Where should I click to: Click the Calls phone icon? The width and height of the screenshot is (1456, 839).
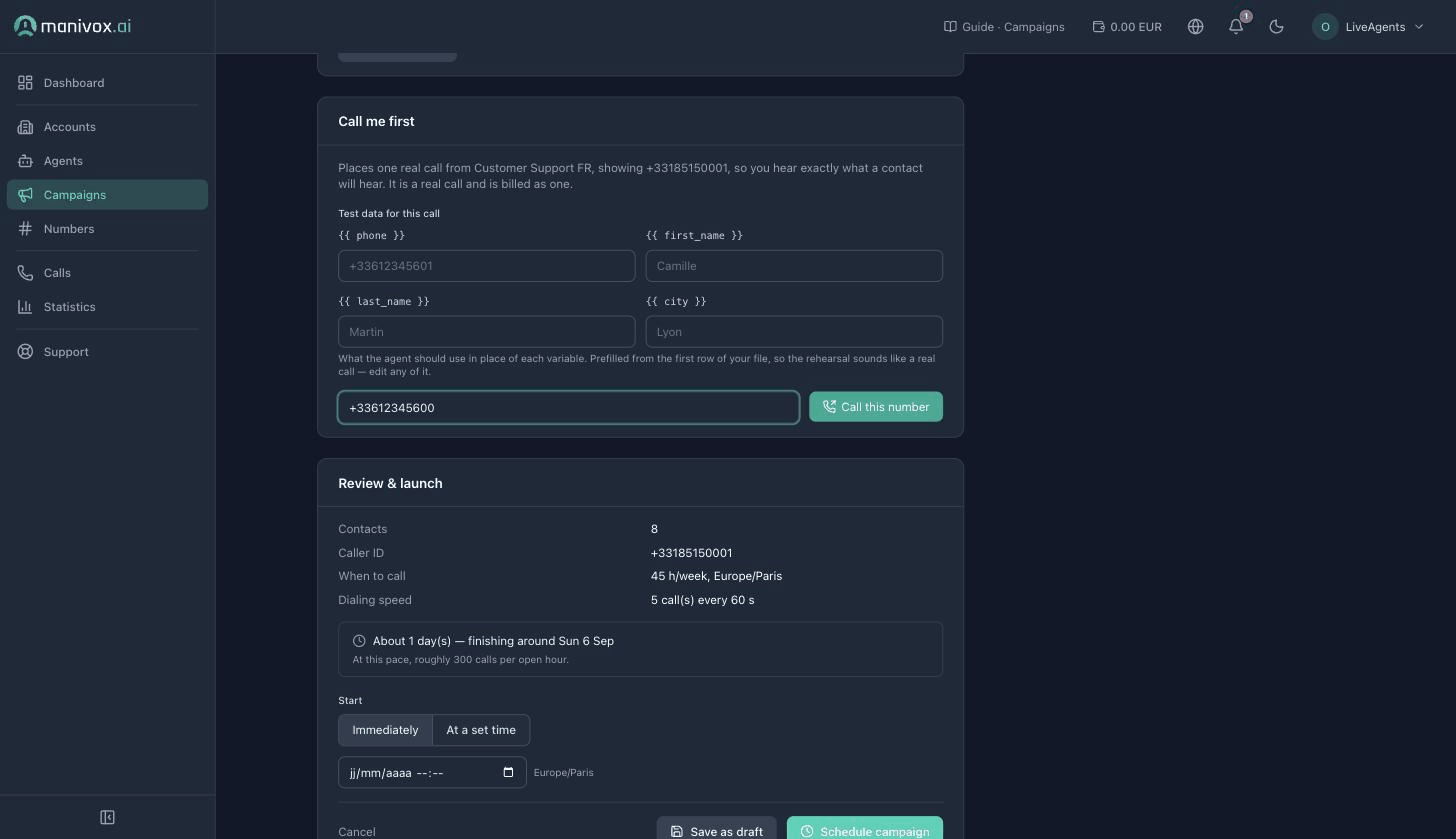point(25,273)
